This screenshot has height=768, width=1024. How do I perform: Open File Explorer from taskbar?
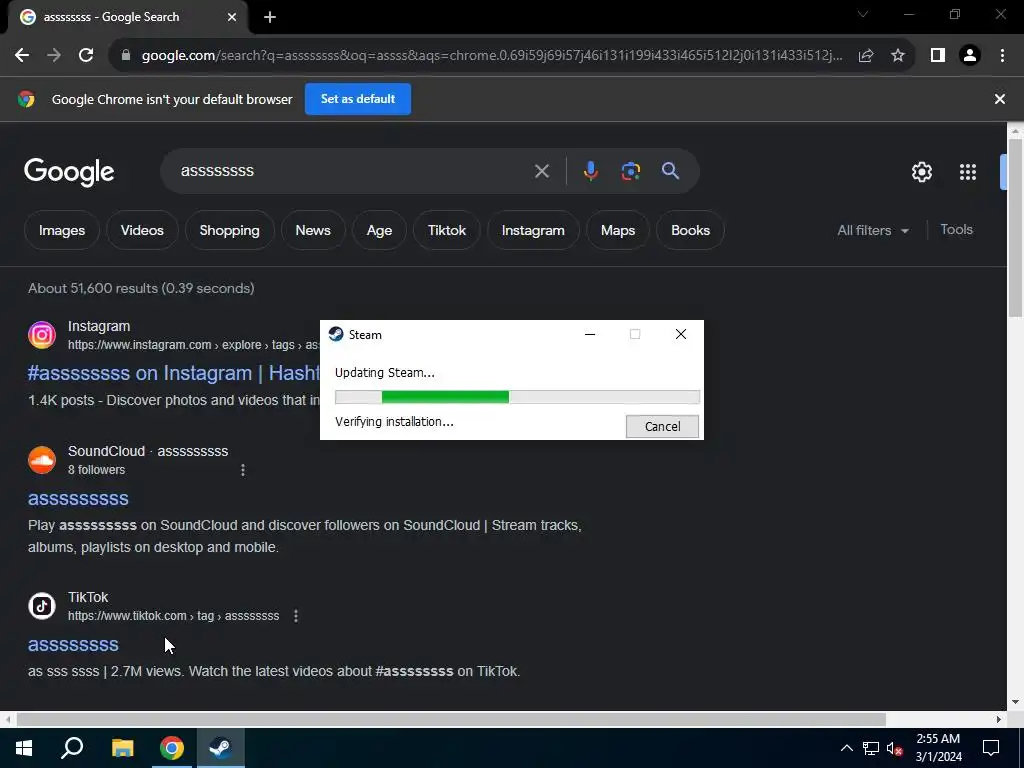pos(122,748)
